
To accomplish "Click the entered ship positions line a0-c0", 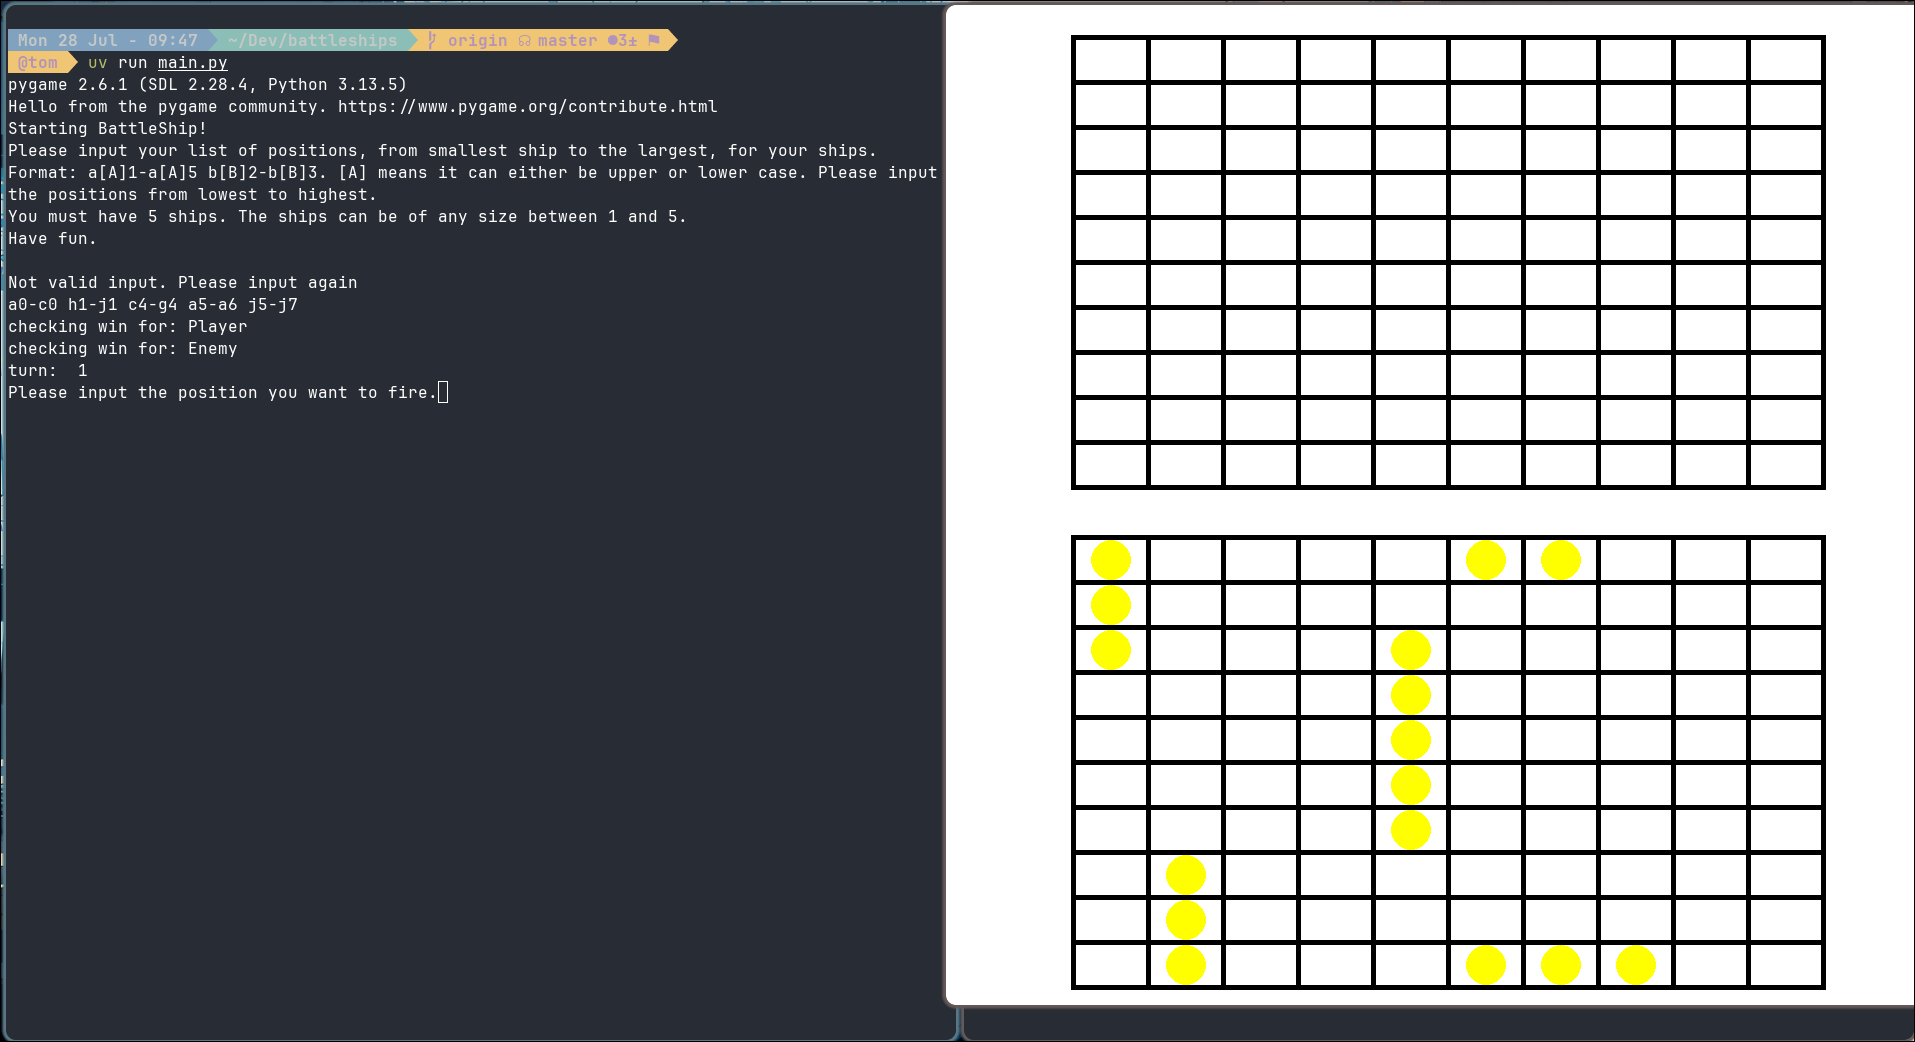I will pyautogui.click(x=153, y=305).
